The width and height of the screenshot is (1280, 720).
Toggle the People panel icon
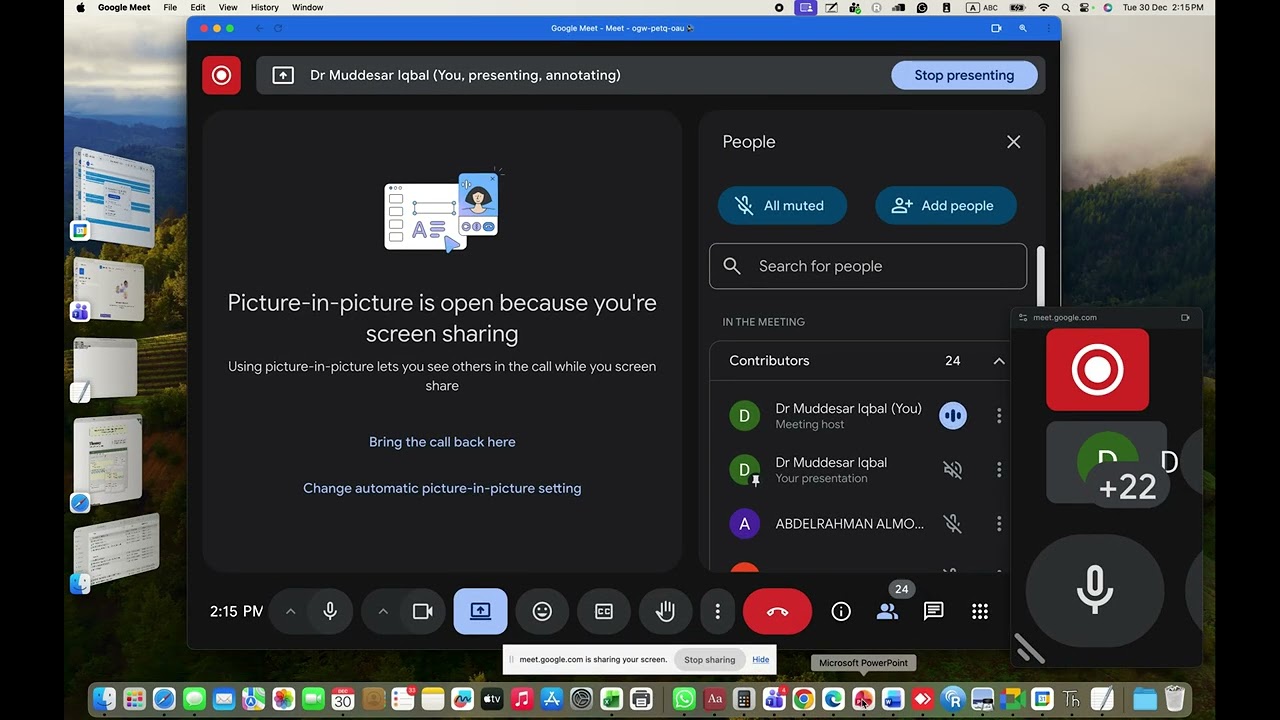(x=887, y=611)
